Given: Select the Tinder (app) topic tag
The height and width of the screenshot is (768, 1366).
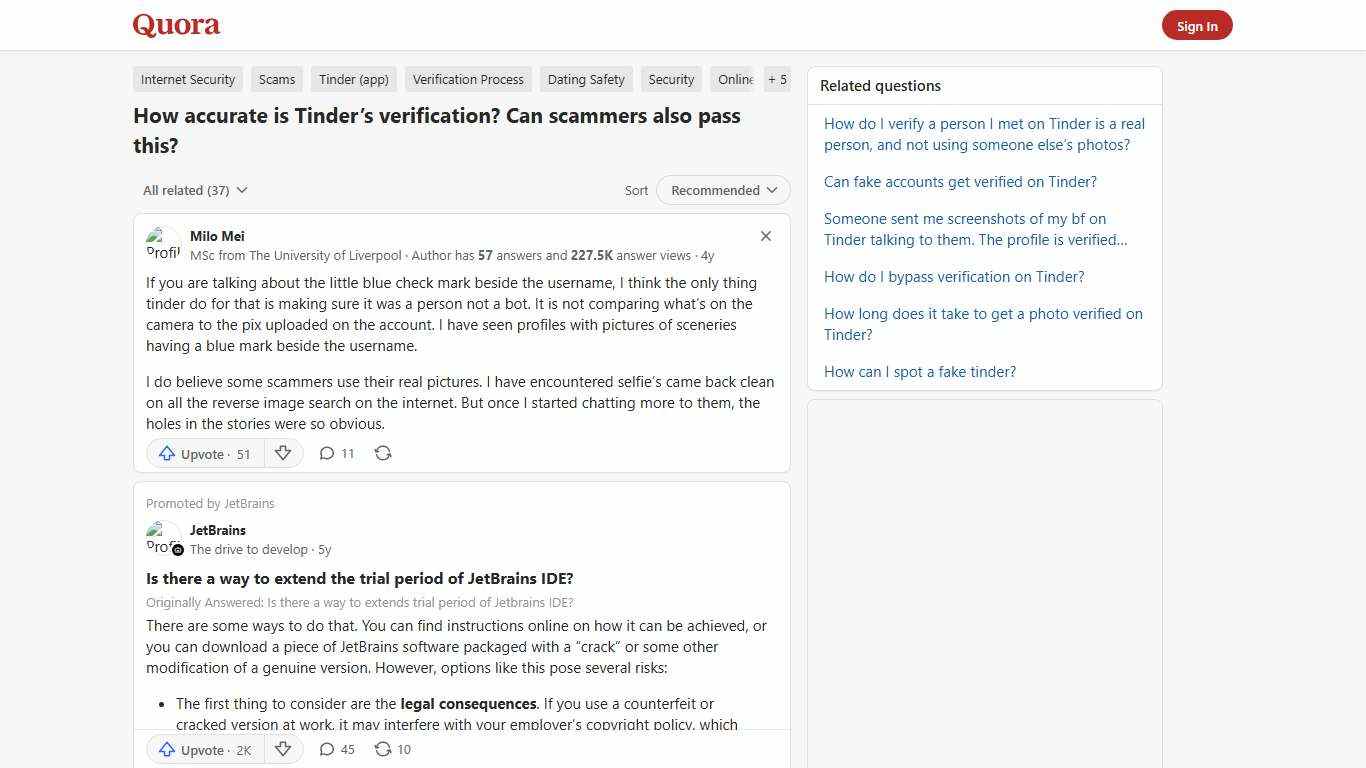Looking at the screenshot, I should [x=353, y=79].
